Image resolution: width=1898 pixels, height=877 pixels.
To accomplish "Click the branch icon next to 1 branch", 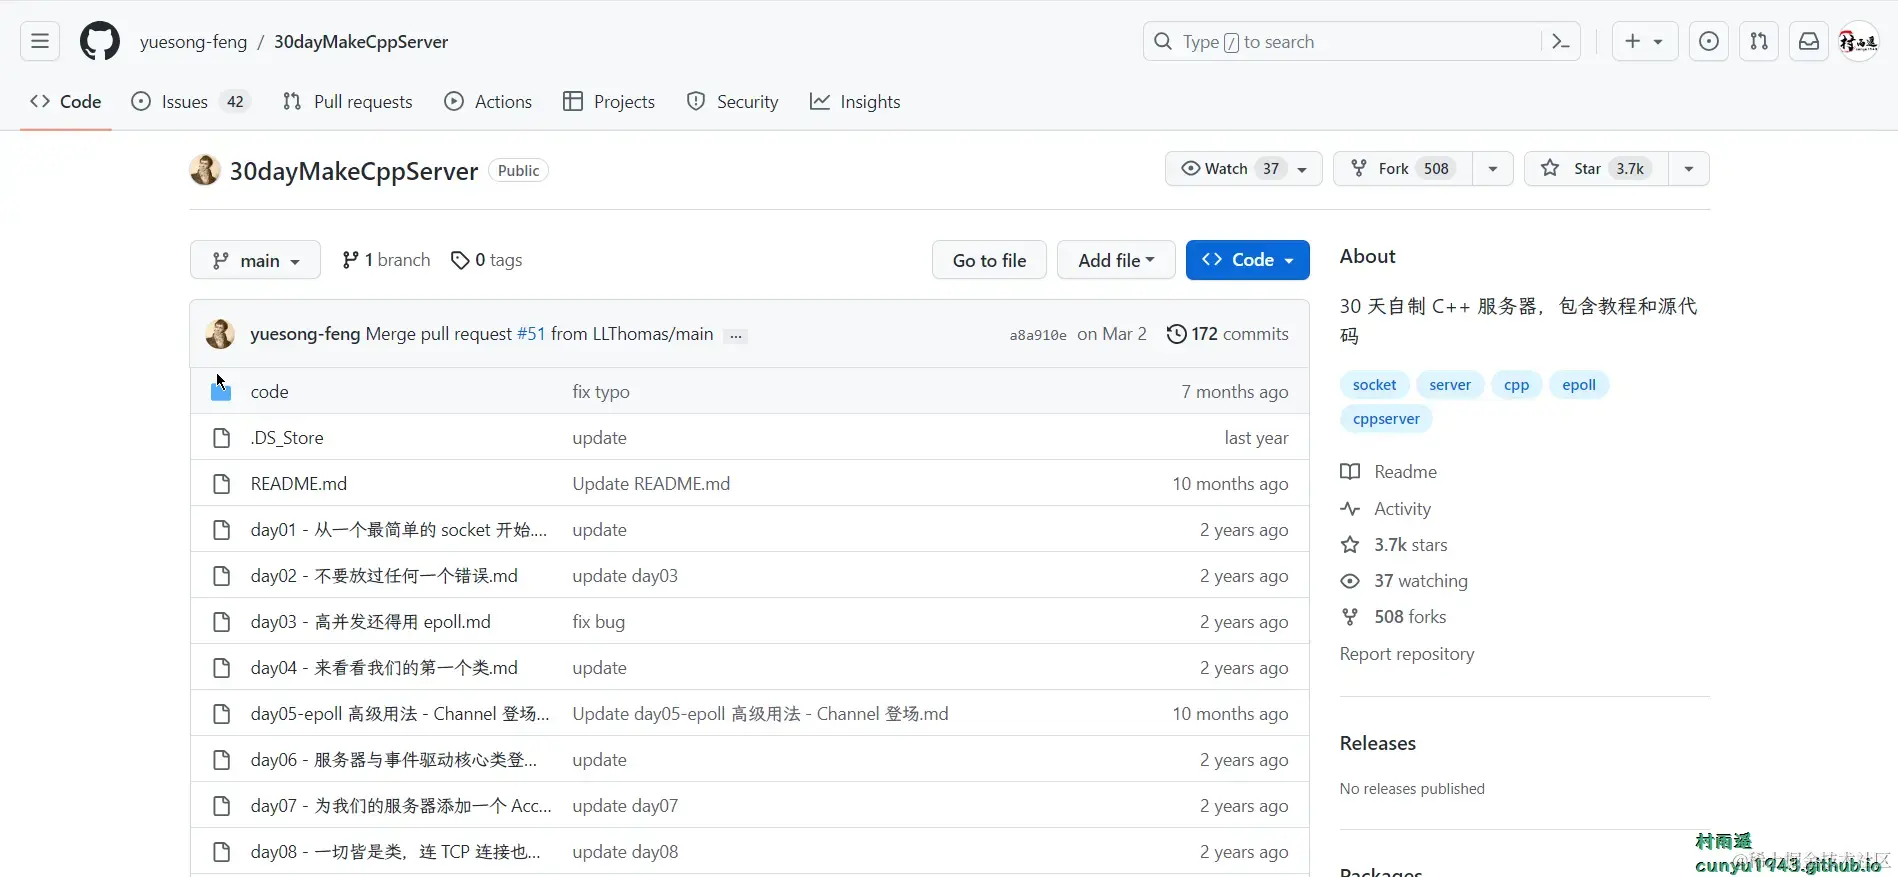I will [x=350, y=260].
